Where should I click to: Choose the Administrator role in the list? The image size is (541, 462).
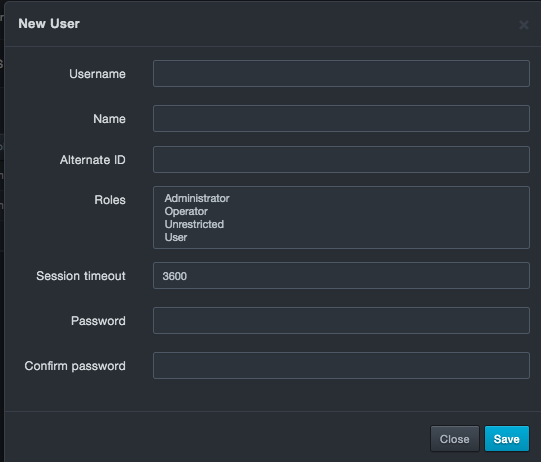[x=197, y=198]
